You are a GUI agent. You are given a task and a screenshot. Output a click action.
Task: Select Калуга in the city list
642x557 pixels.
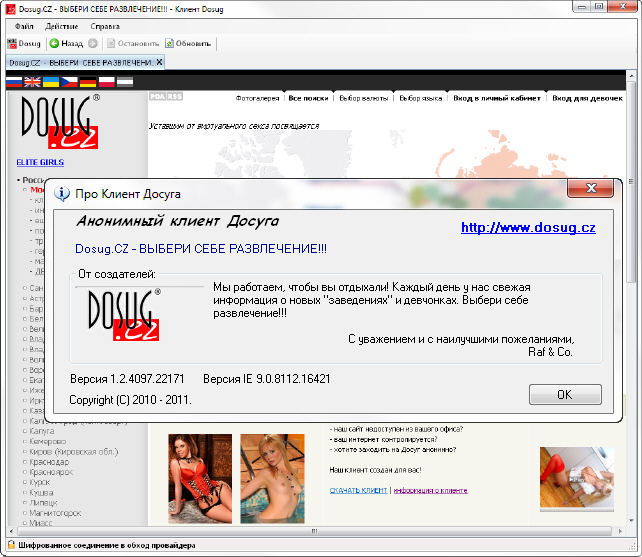click(x=42, y=431)
